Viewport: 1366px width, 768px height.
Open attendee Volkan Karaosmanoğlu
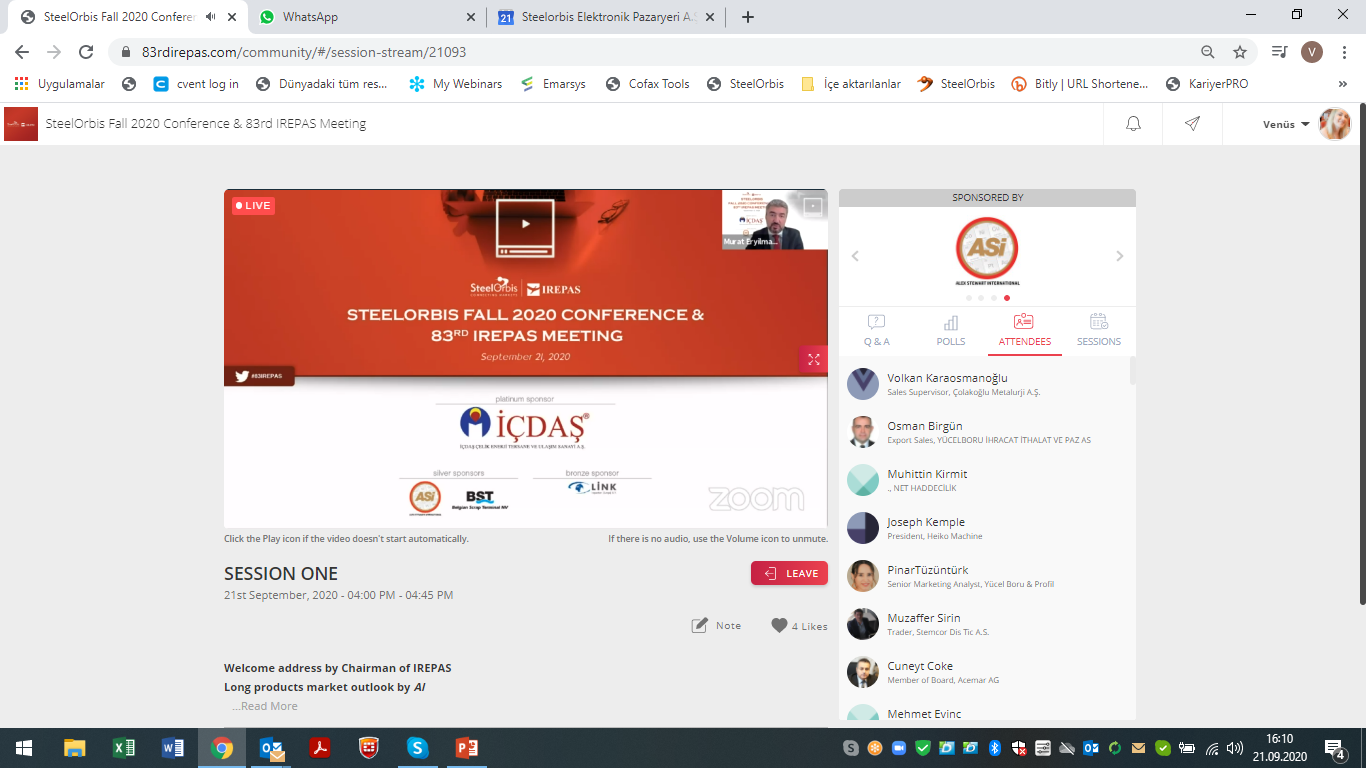click(987, 384)
